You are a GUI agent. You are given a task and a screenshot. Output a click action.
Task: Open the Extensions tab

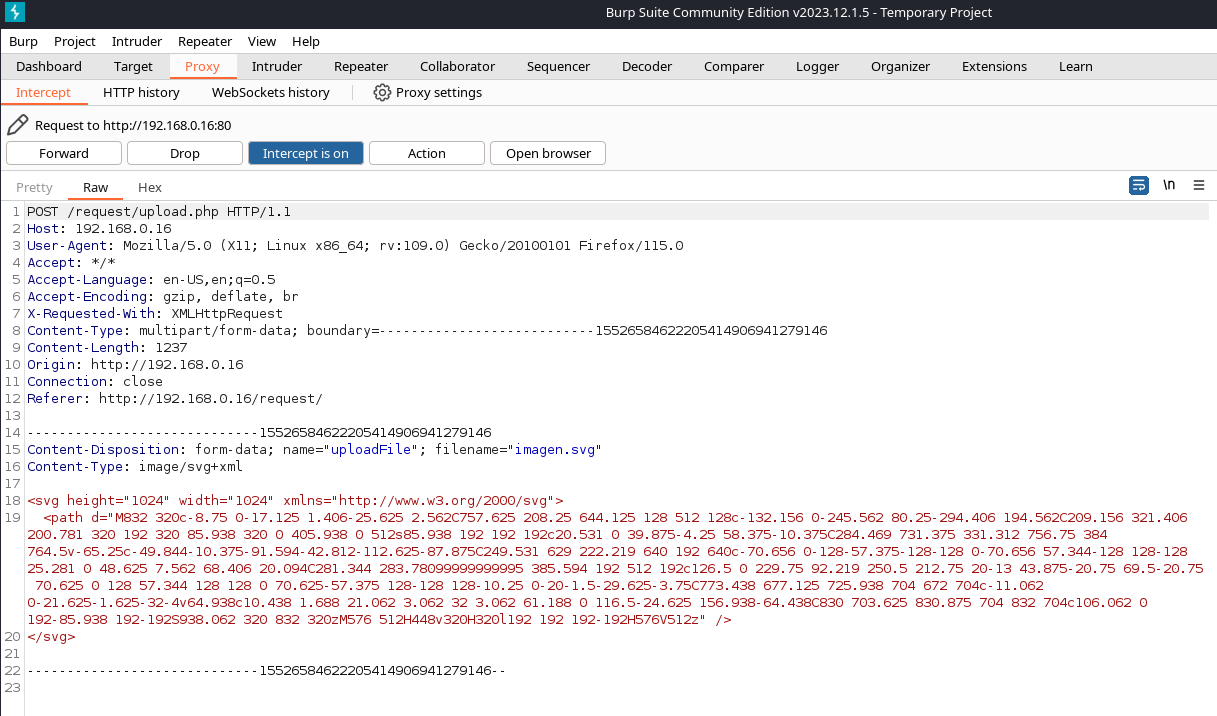point(994,66)
